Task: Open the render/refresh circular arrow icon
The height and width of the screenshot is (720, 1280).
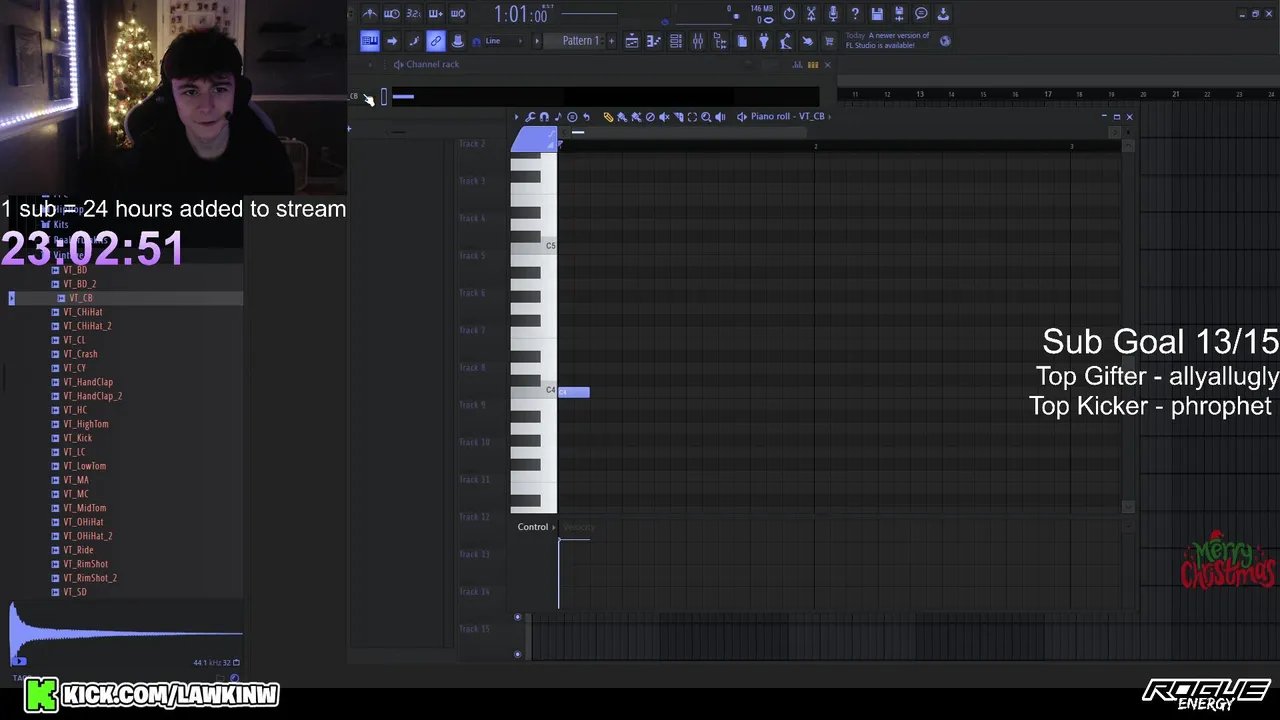Action: pyautogui.click(x=789, y=14)
